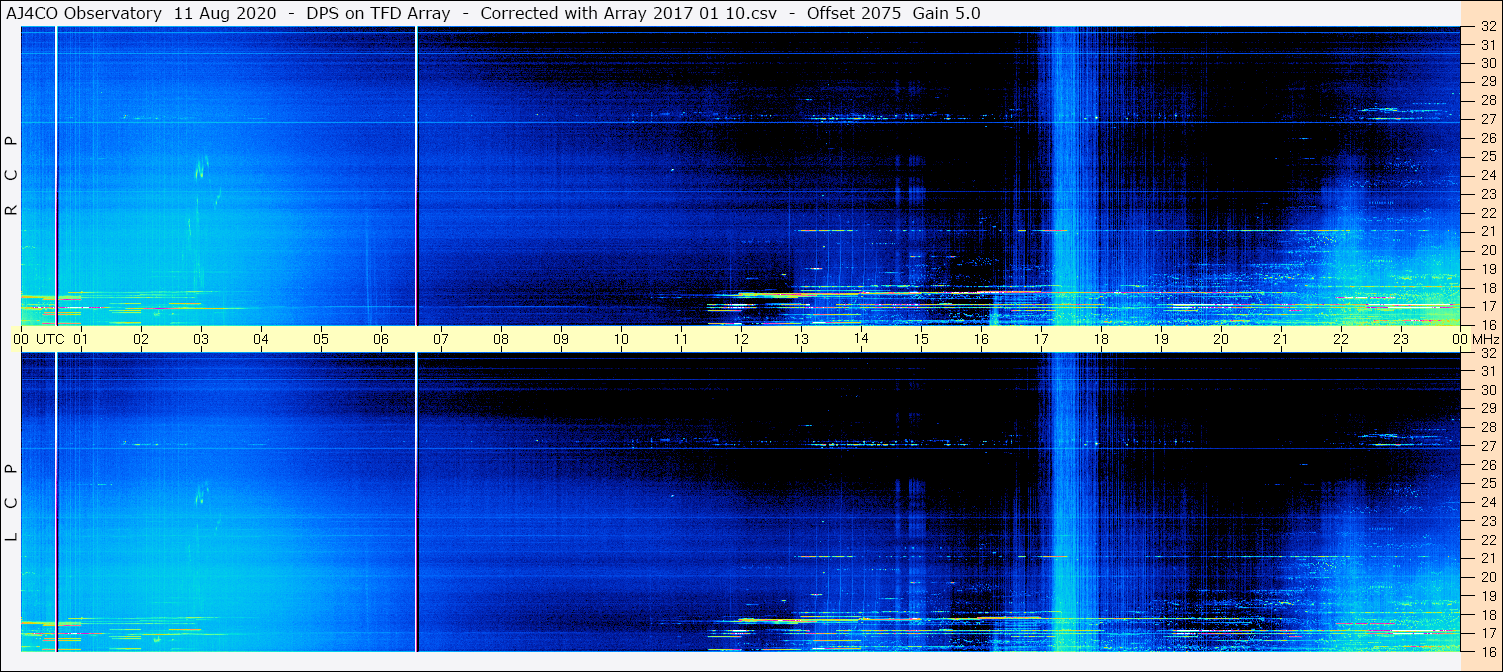
Task: Click the 16 MHz label on LCP frequency scale
Action: pos(1487,651)
